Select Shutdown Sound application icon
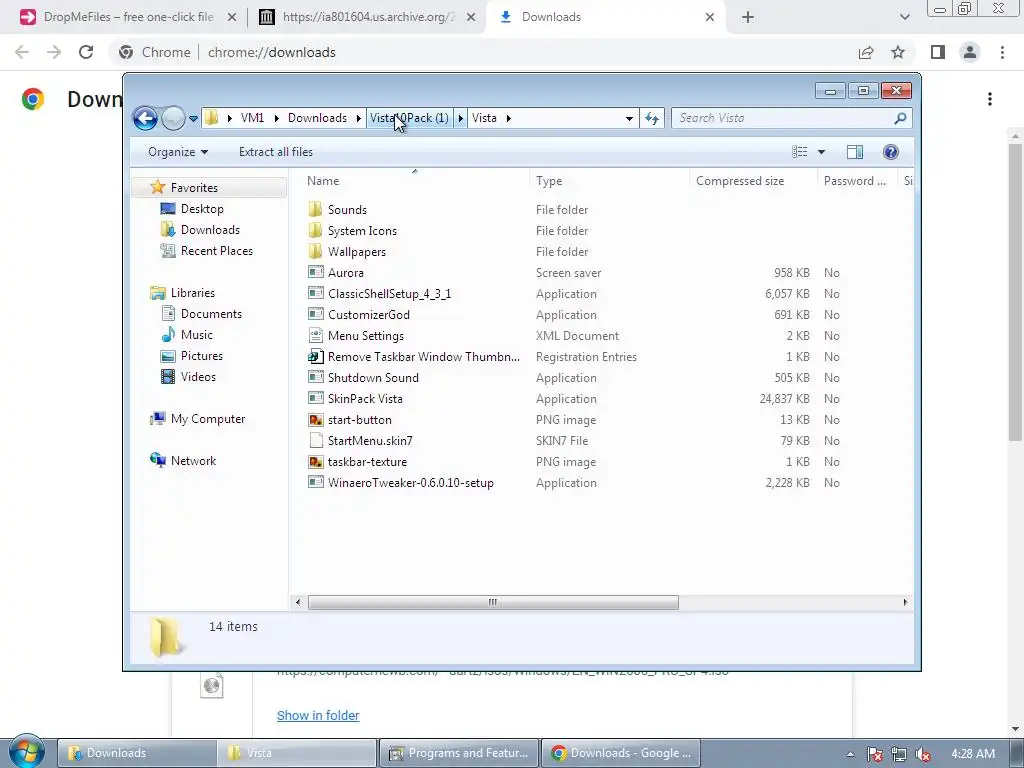 (x=315, y=377)
